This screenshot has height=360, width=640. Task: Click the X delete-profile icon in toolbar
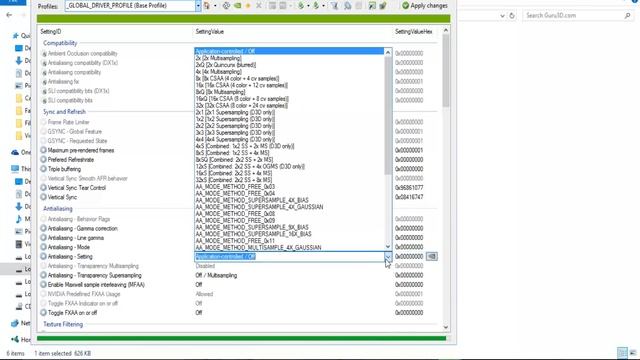tap(259, 6)
